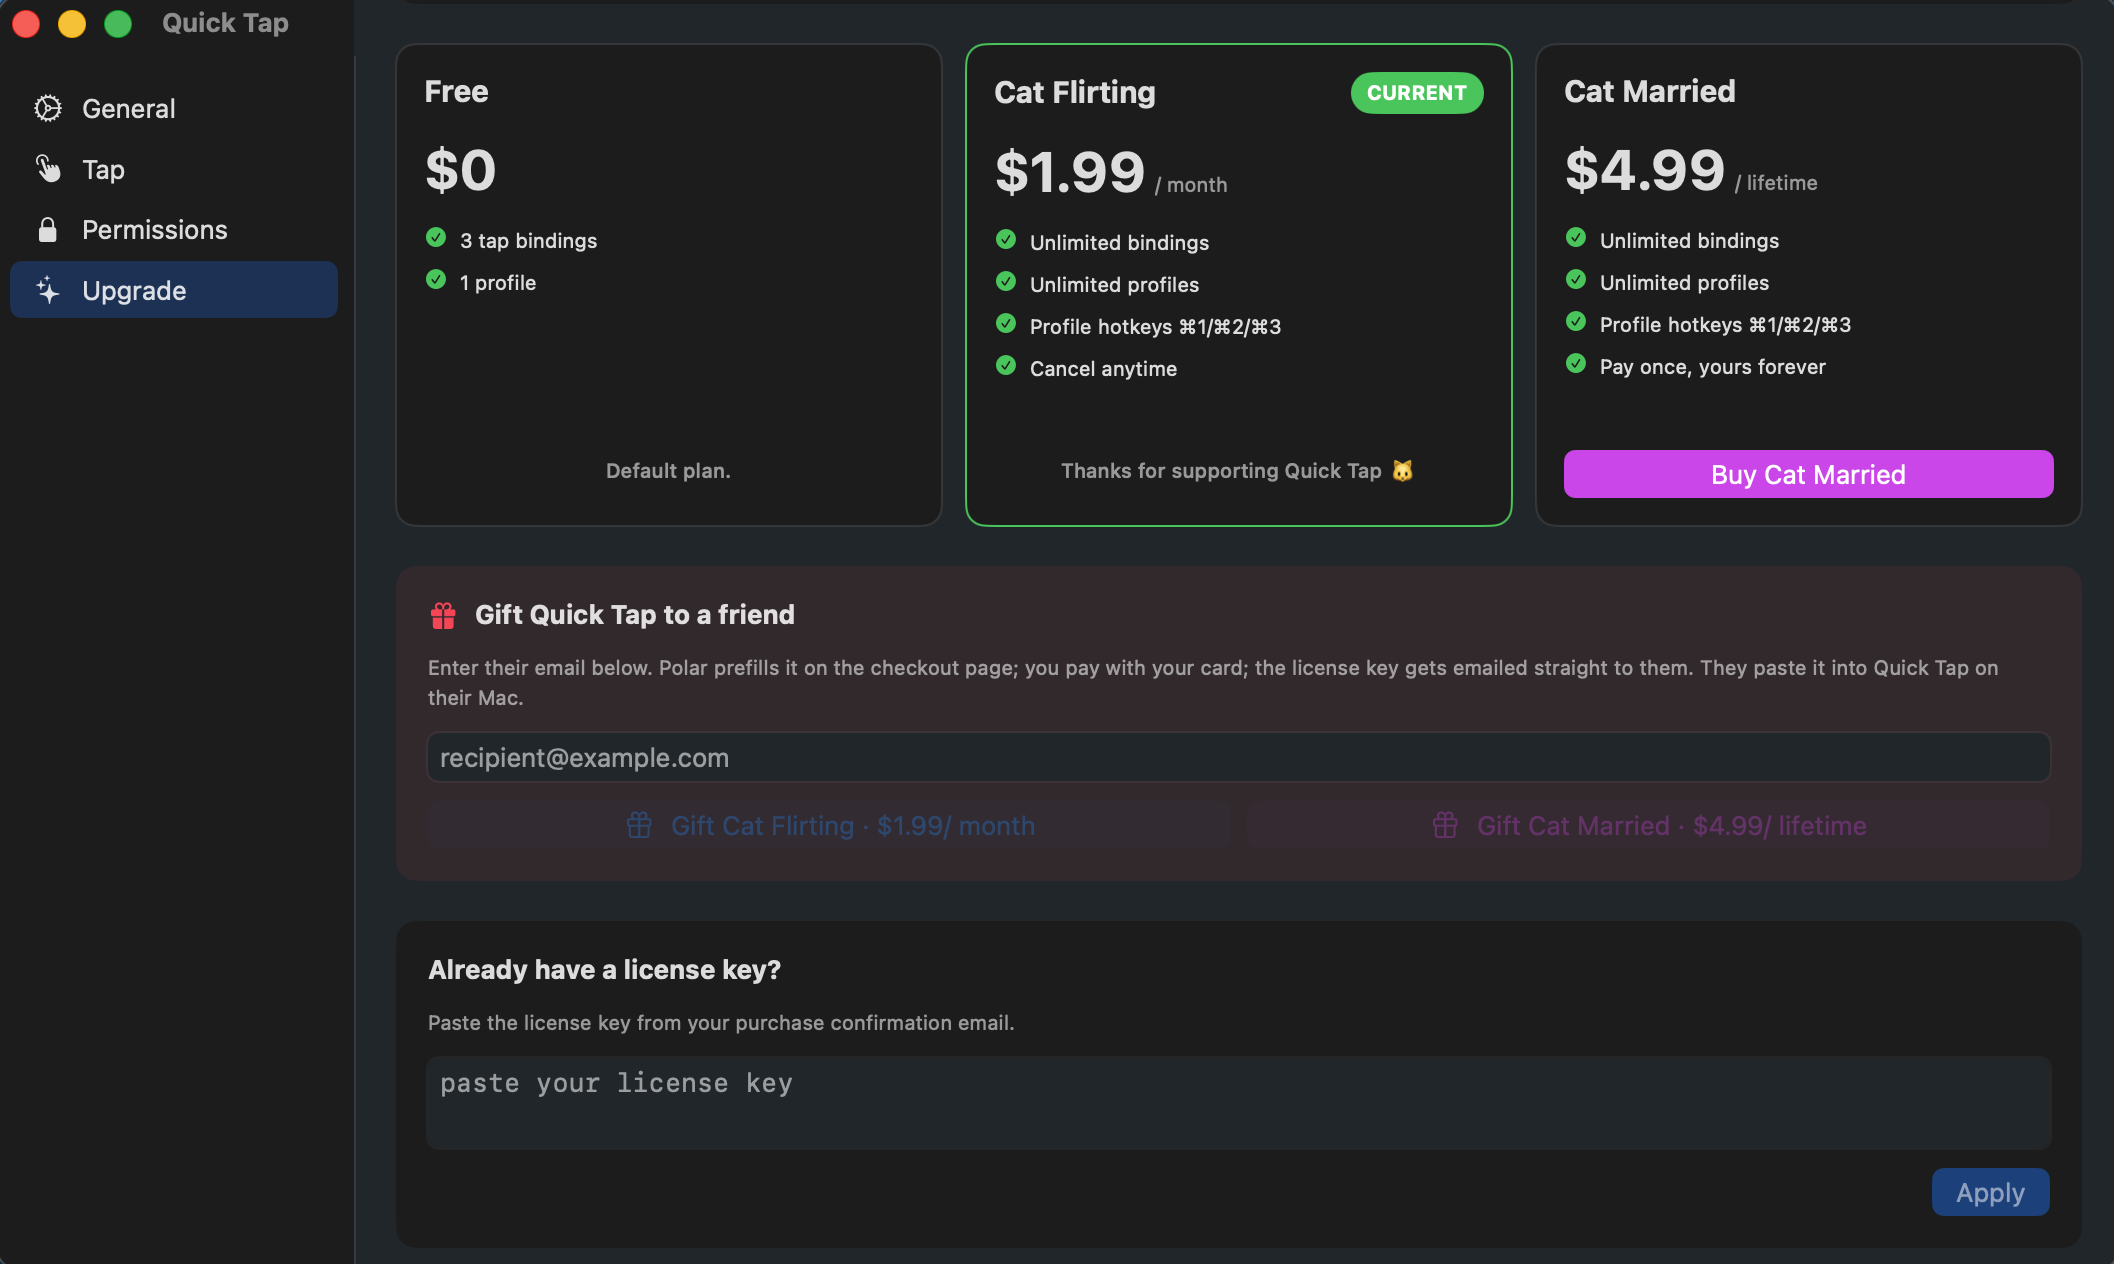Click the Buy Cat Married button
Viewport: 2114px width, 1264px height.
tap(1808, 474)
